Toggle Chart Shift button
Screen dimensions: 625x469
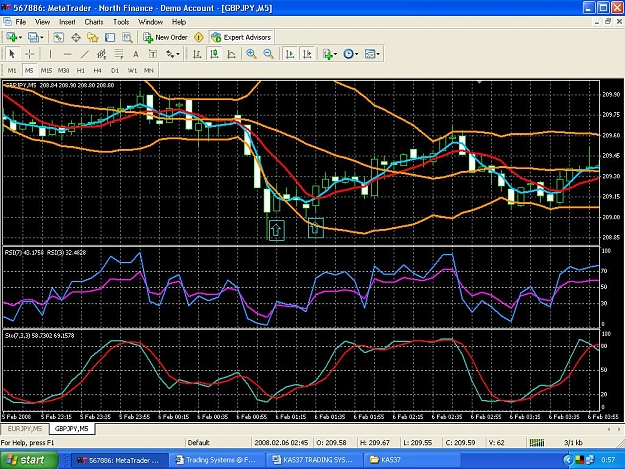pos(307,54)
